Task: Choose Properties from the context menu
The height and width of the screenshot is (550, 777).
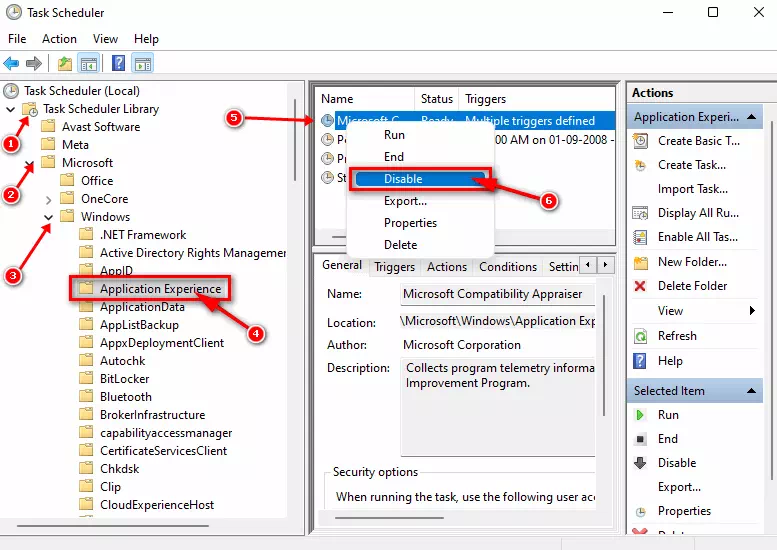Action: pos(410,223)
